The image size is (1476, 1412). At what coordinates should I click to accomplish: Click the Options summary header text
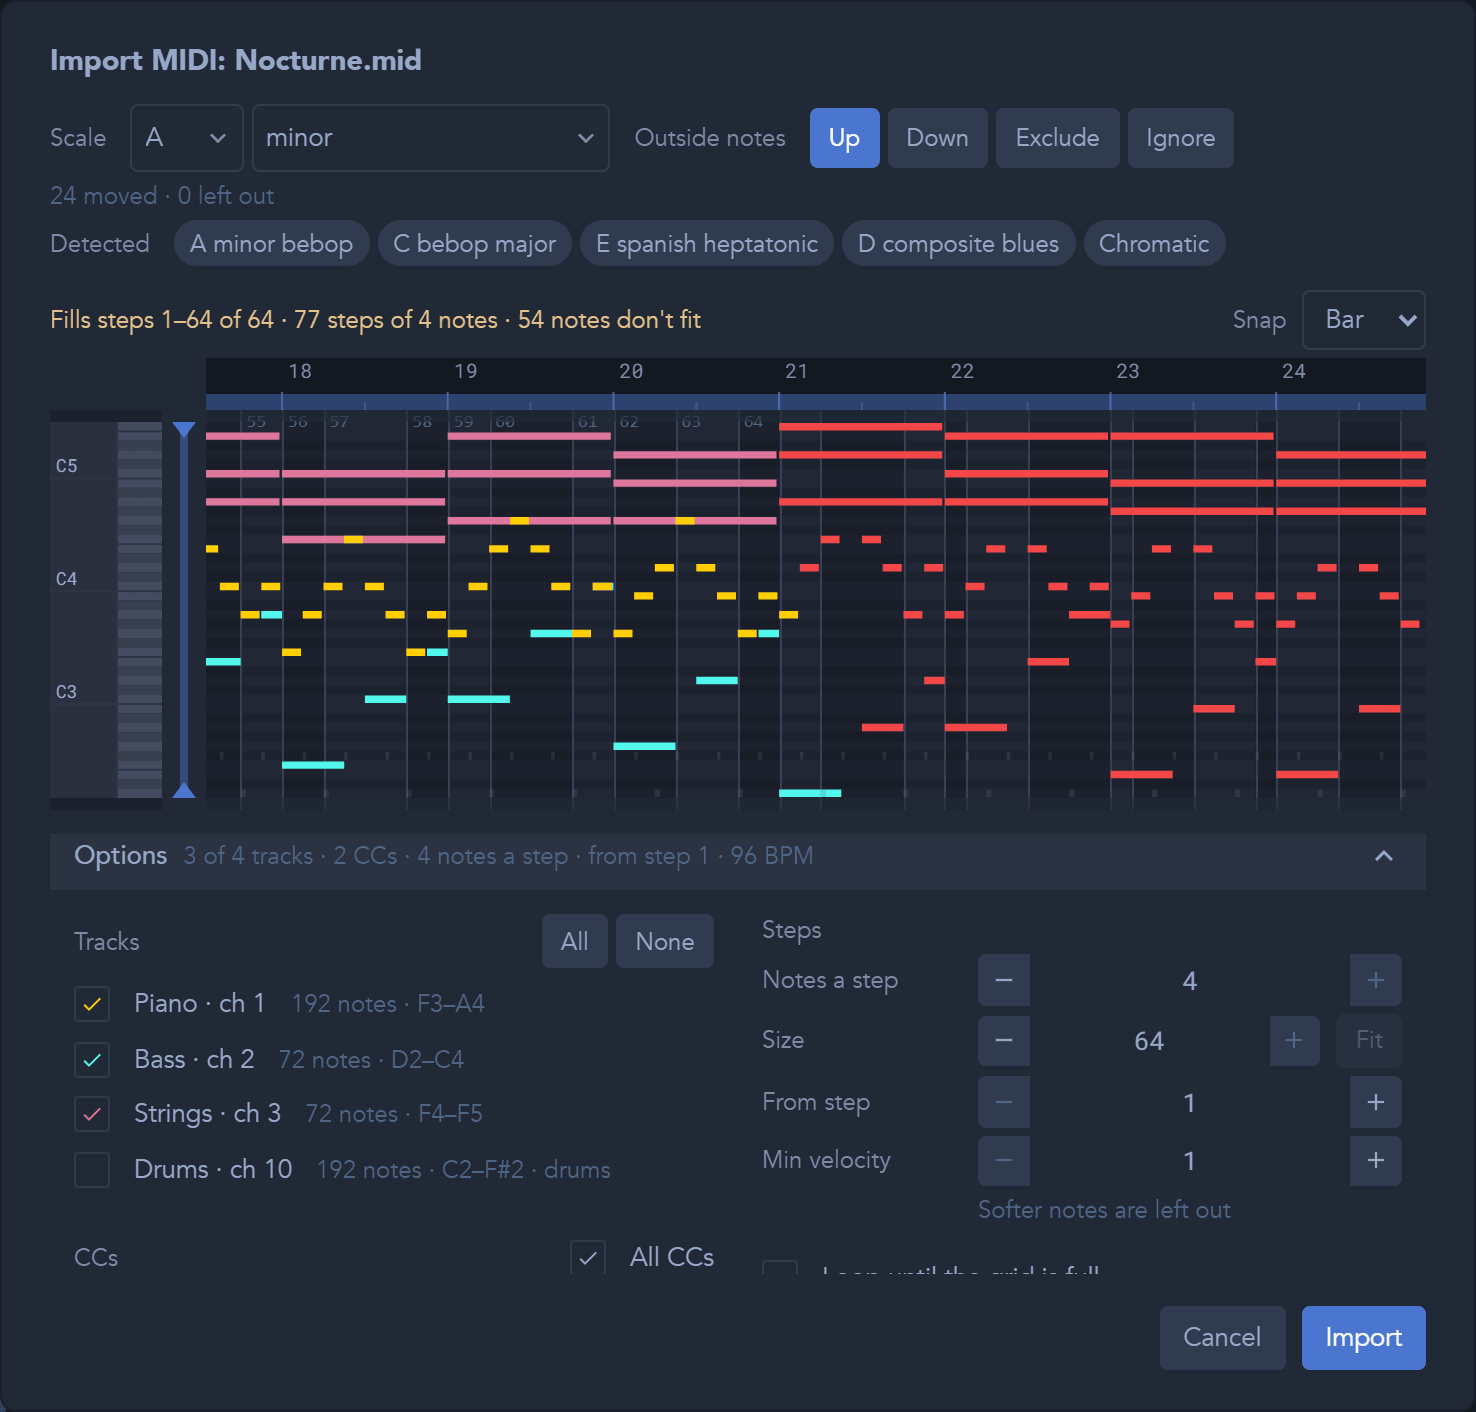point(498,857)
